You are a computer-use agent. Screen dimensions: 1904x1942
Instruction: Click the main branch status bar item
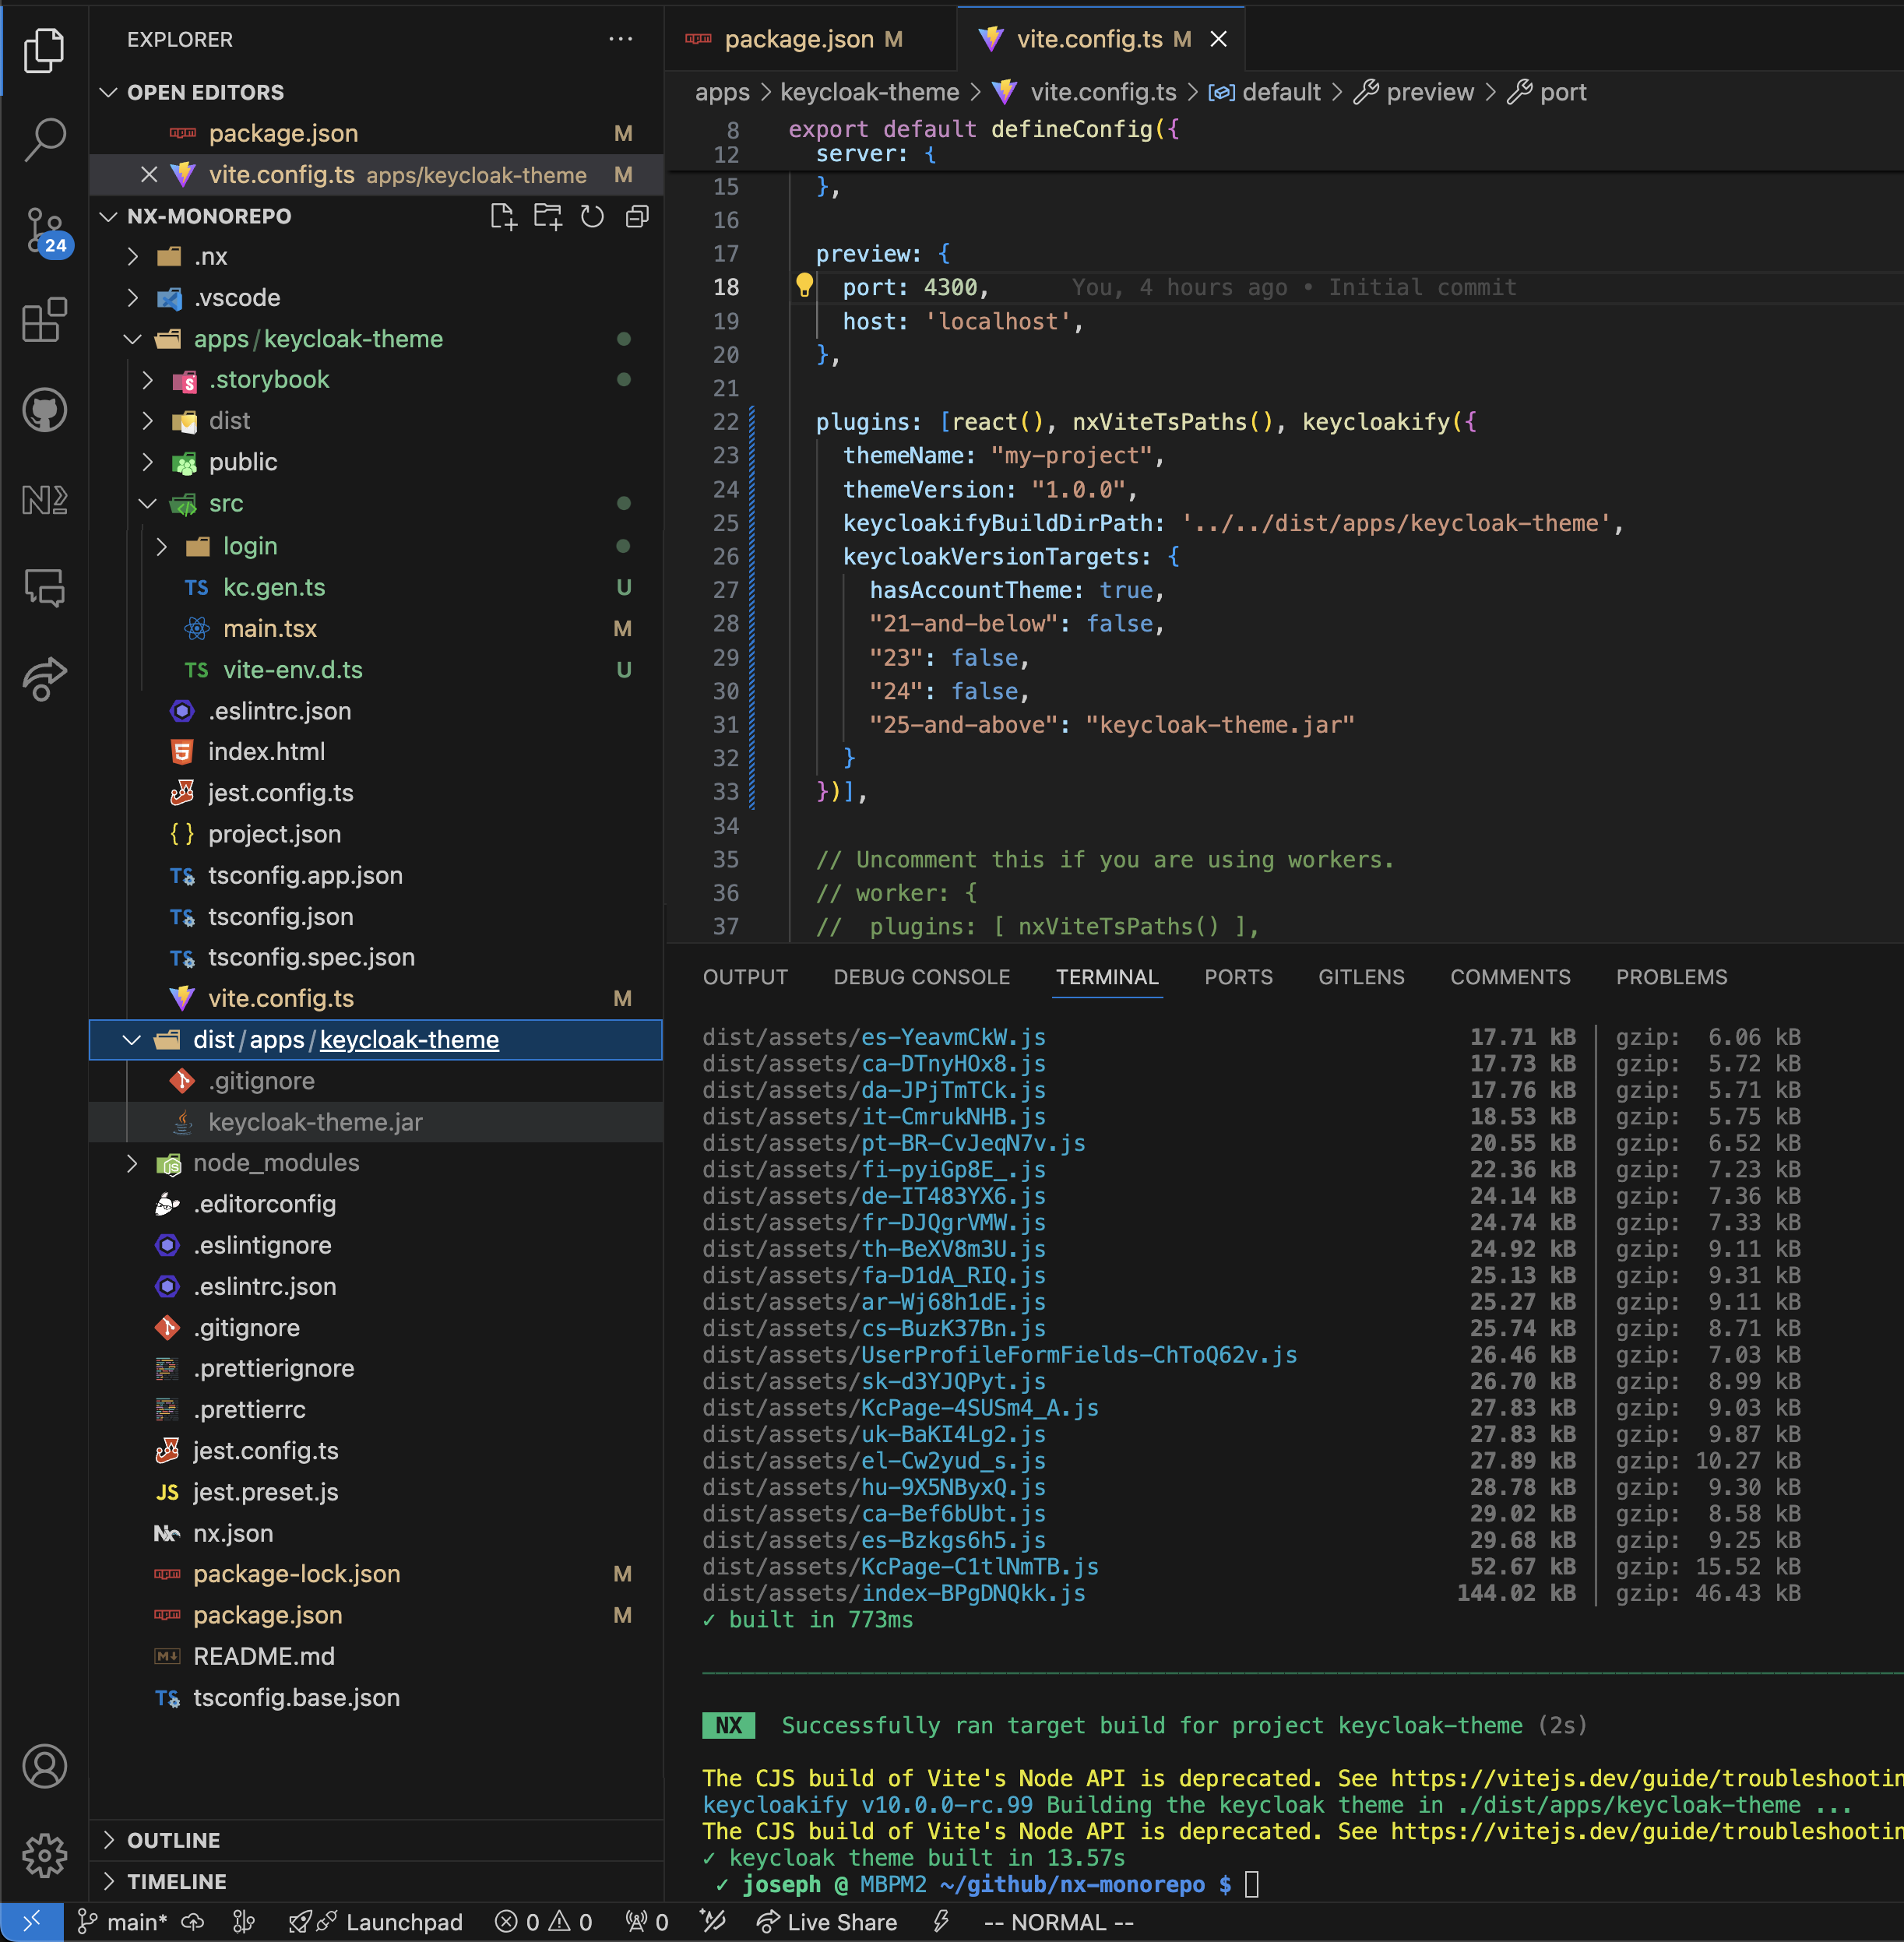[125, 1922]
